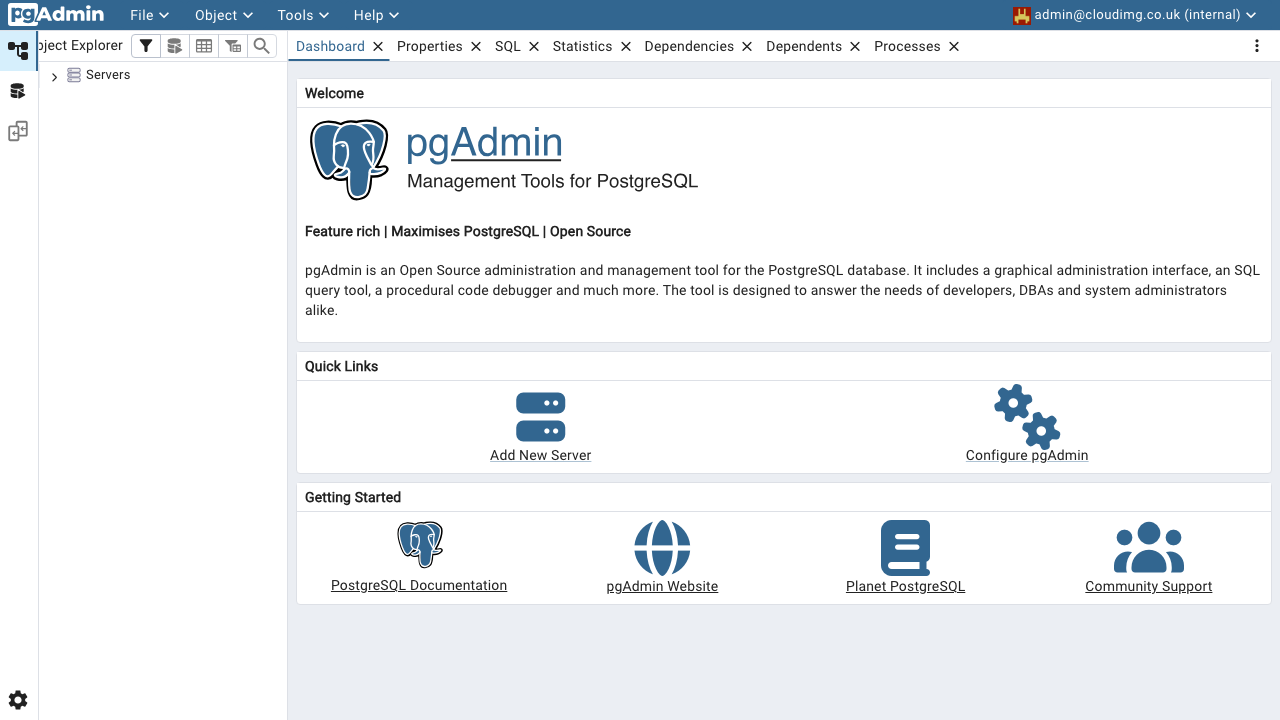Open the Query Tool Workspace sidebar icon
Image resolution: width=1280 pixels, height=720 pixels.
(18, 91)
